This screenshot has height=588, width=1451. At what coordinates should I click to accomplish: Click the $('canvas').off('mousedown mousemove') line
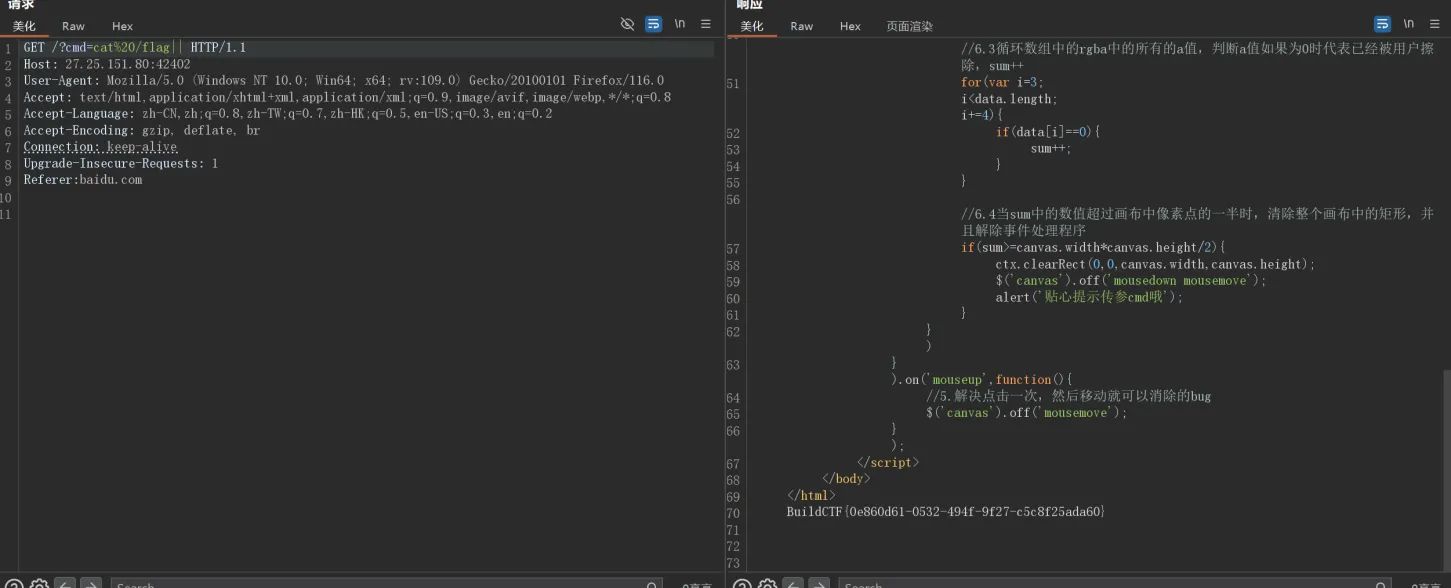(1131, 281)
